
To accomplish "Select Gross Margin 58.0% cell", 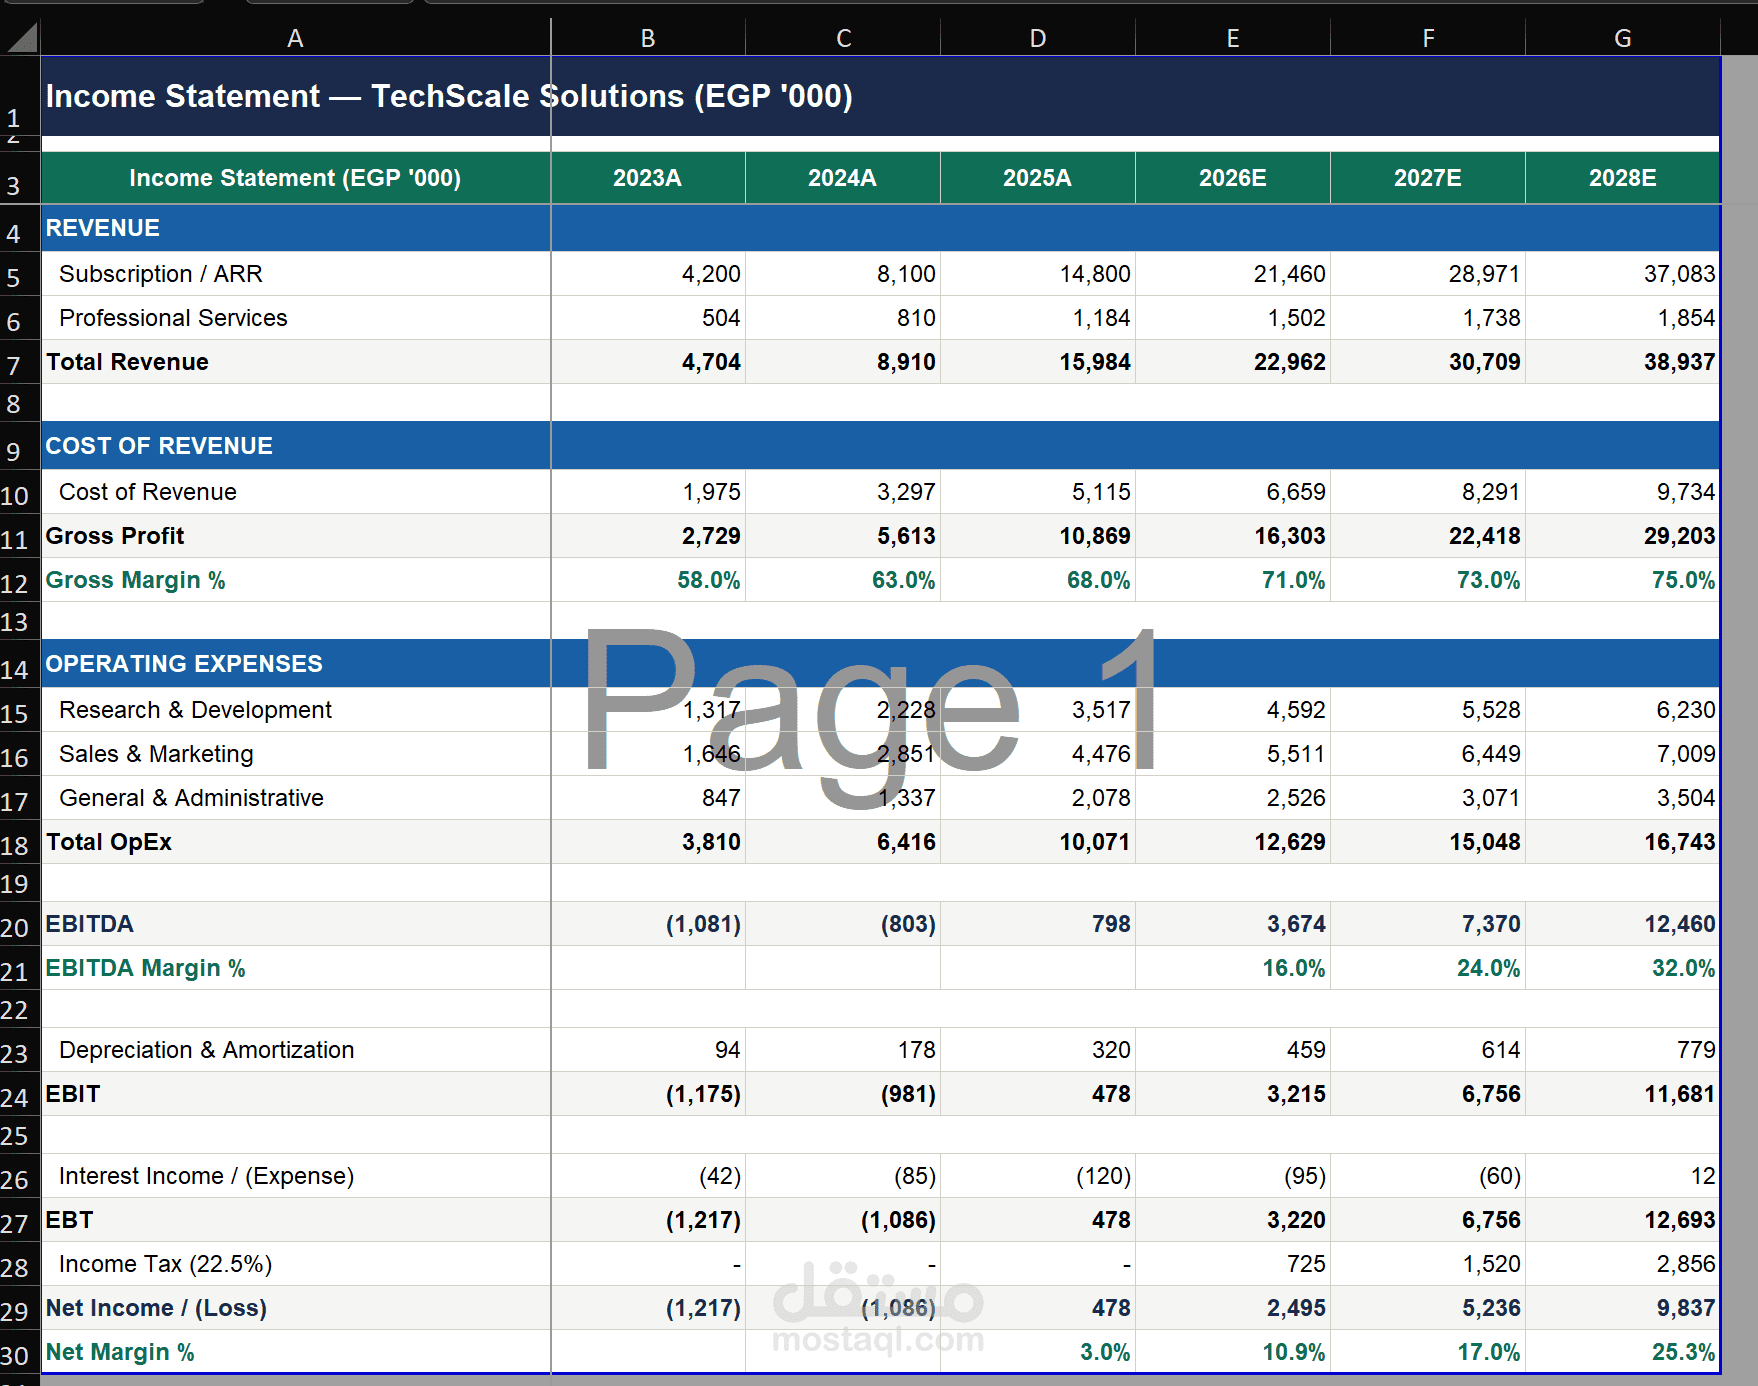I will (648, 580).
